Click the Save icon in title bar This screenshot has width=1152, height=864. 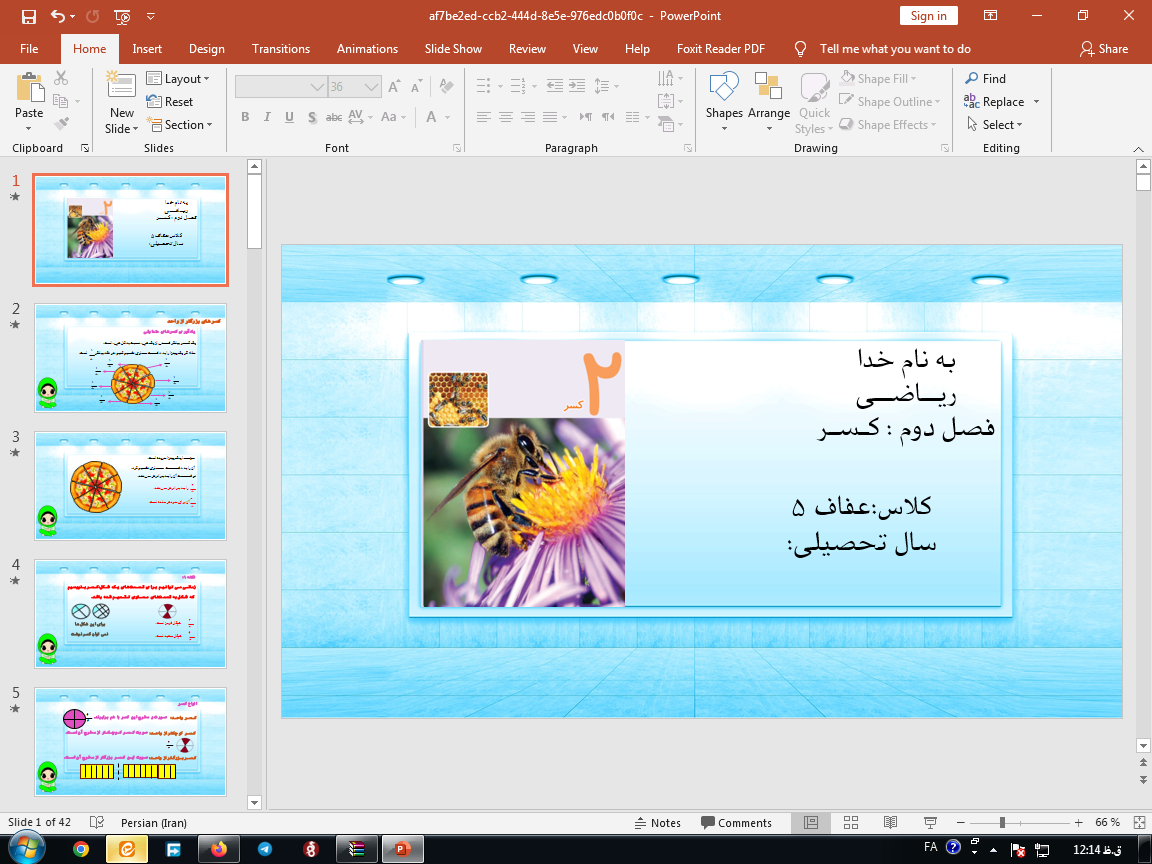(x=28, y=16)
